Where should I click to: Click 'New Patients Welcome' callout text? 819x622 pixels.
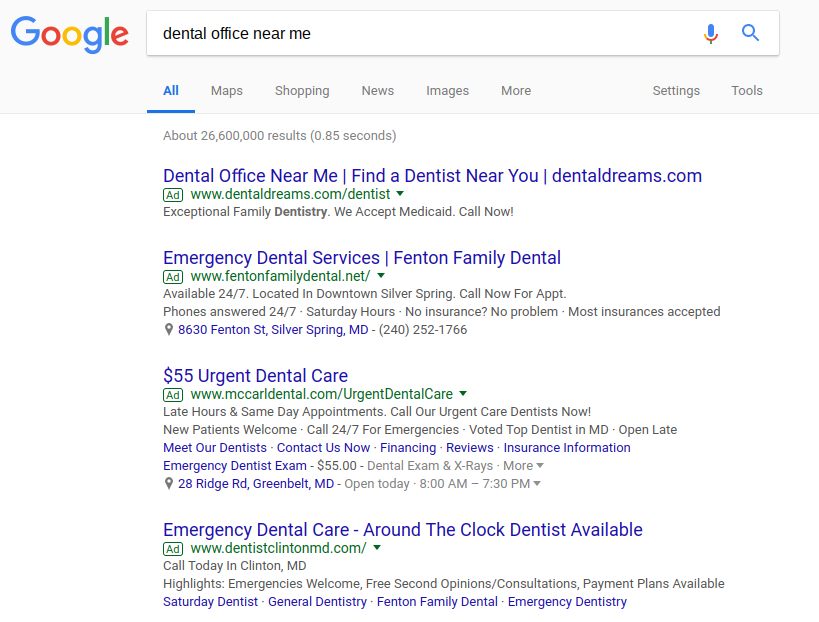click(x=230, y=430)
